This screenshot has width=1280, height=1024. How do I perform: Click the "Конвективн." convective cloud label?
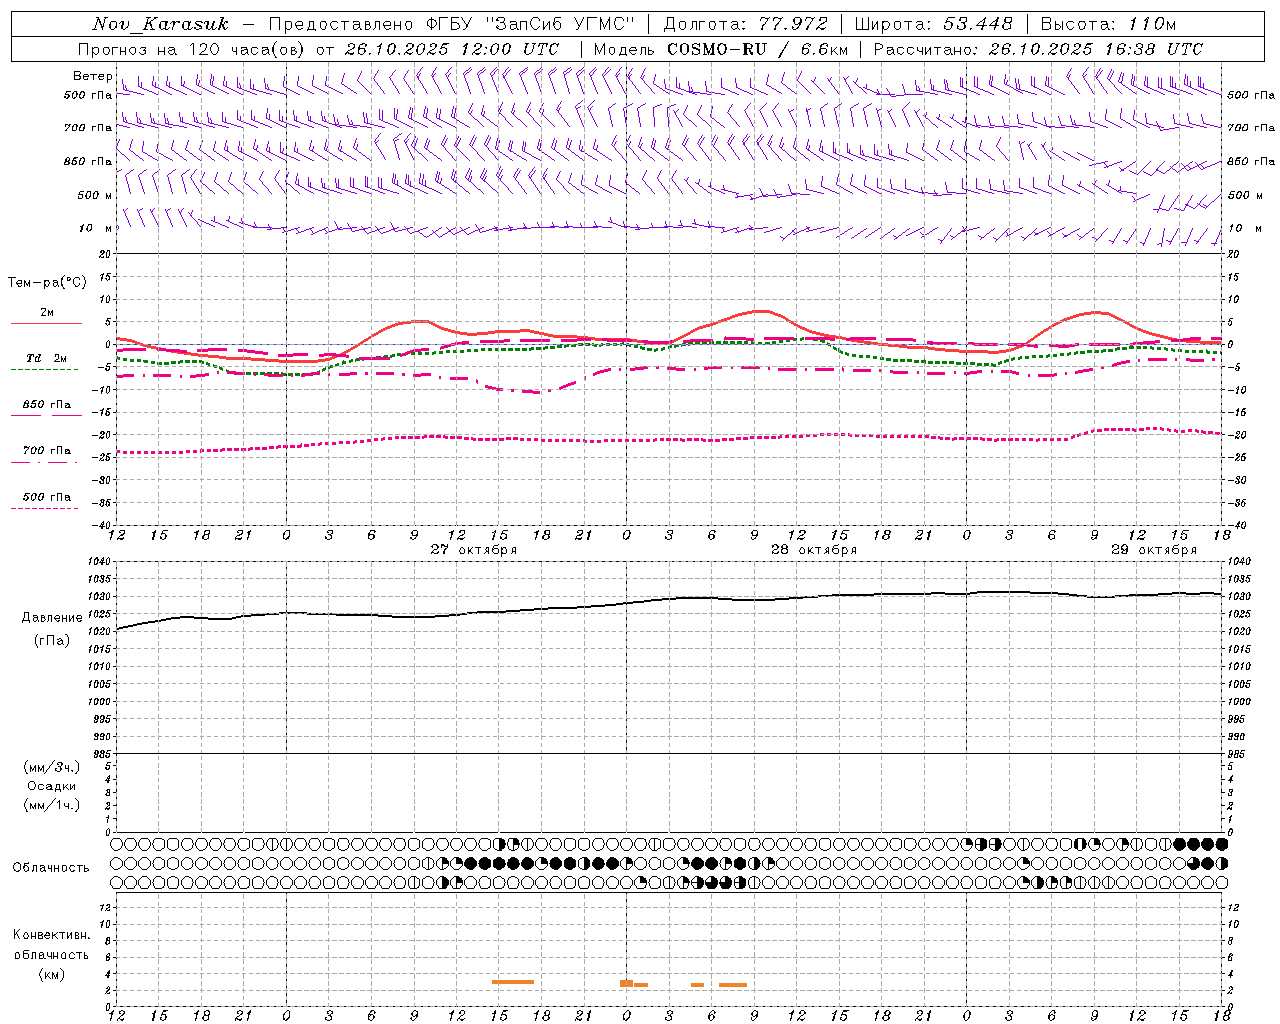[51, 935]
